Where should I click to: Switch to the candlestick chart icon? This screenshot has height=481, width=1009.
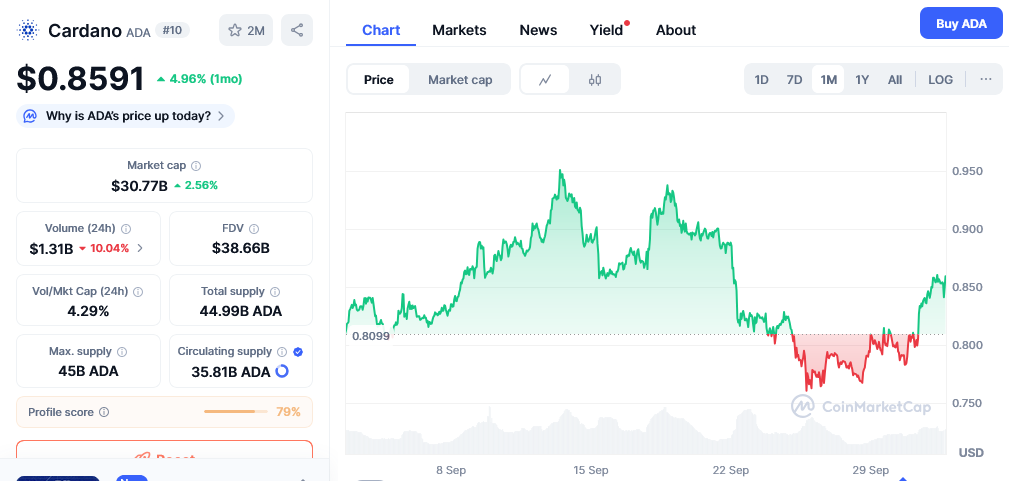click(x=595, y=80)
